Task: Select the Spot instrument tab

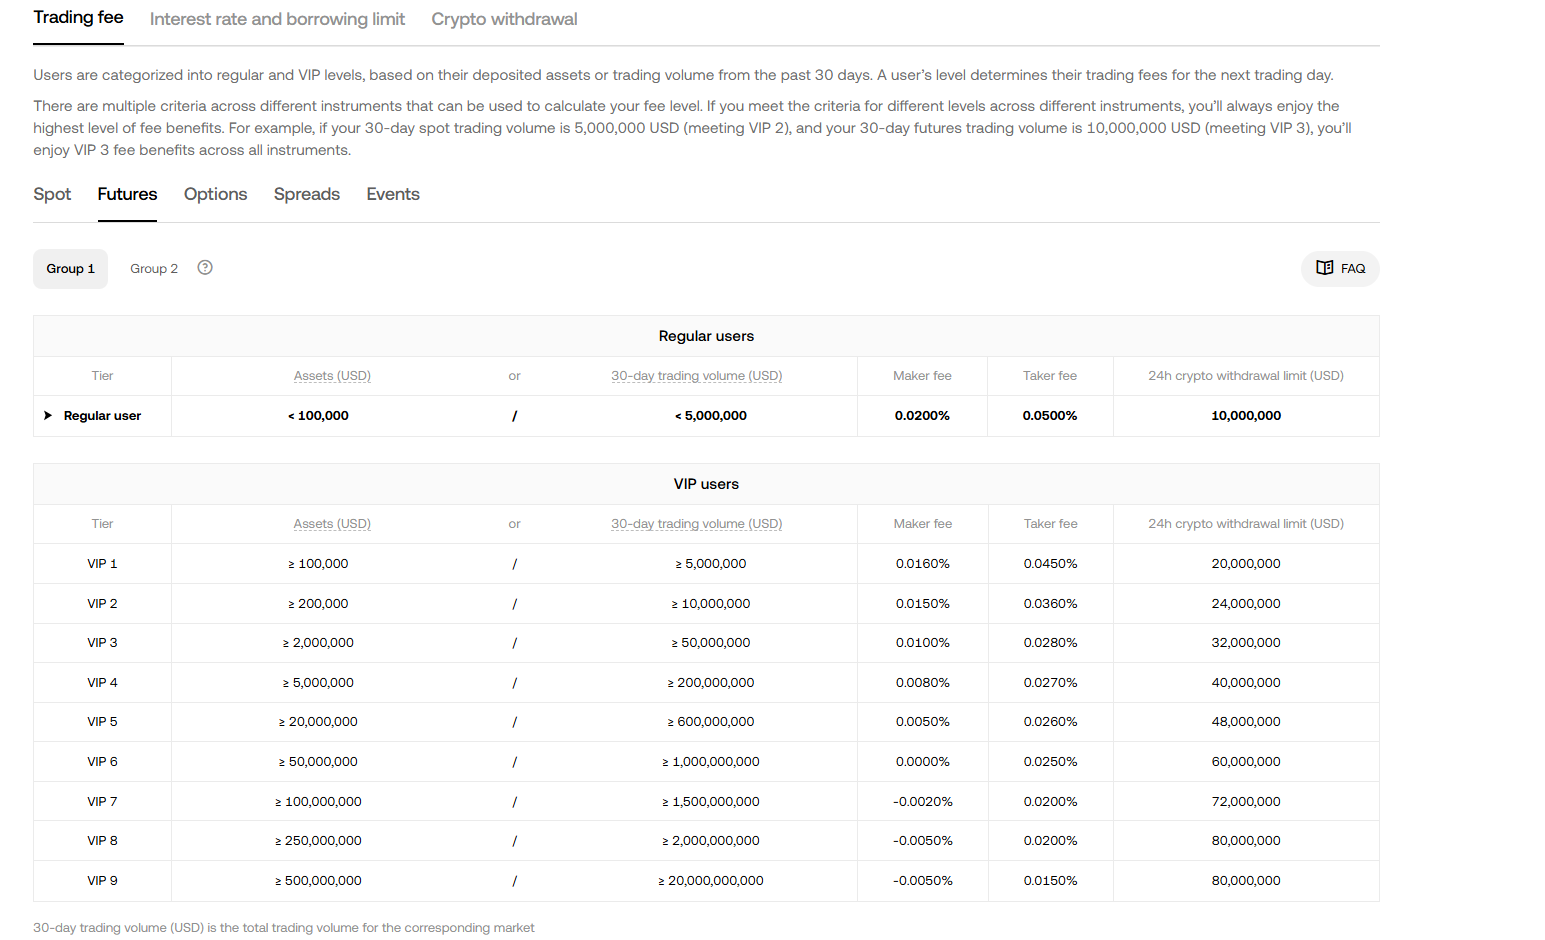Action: (x=52, y=194)
